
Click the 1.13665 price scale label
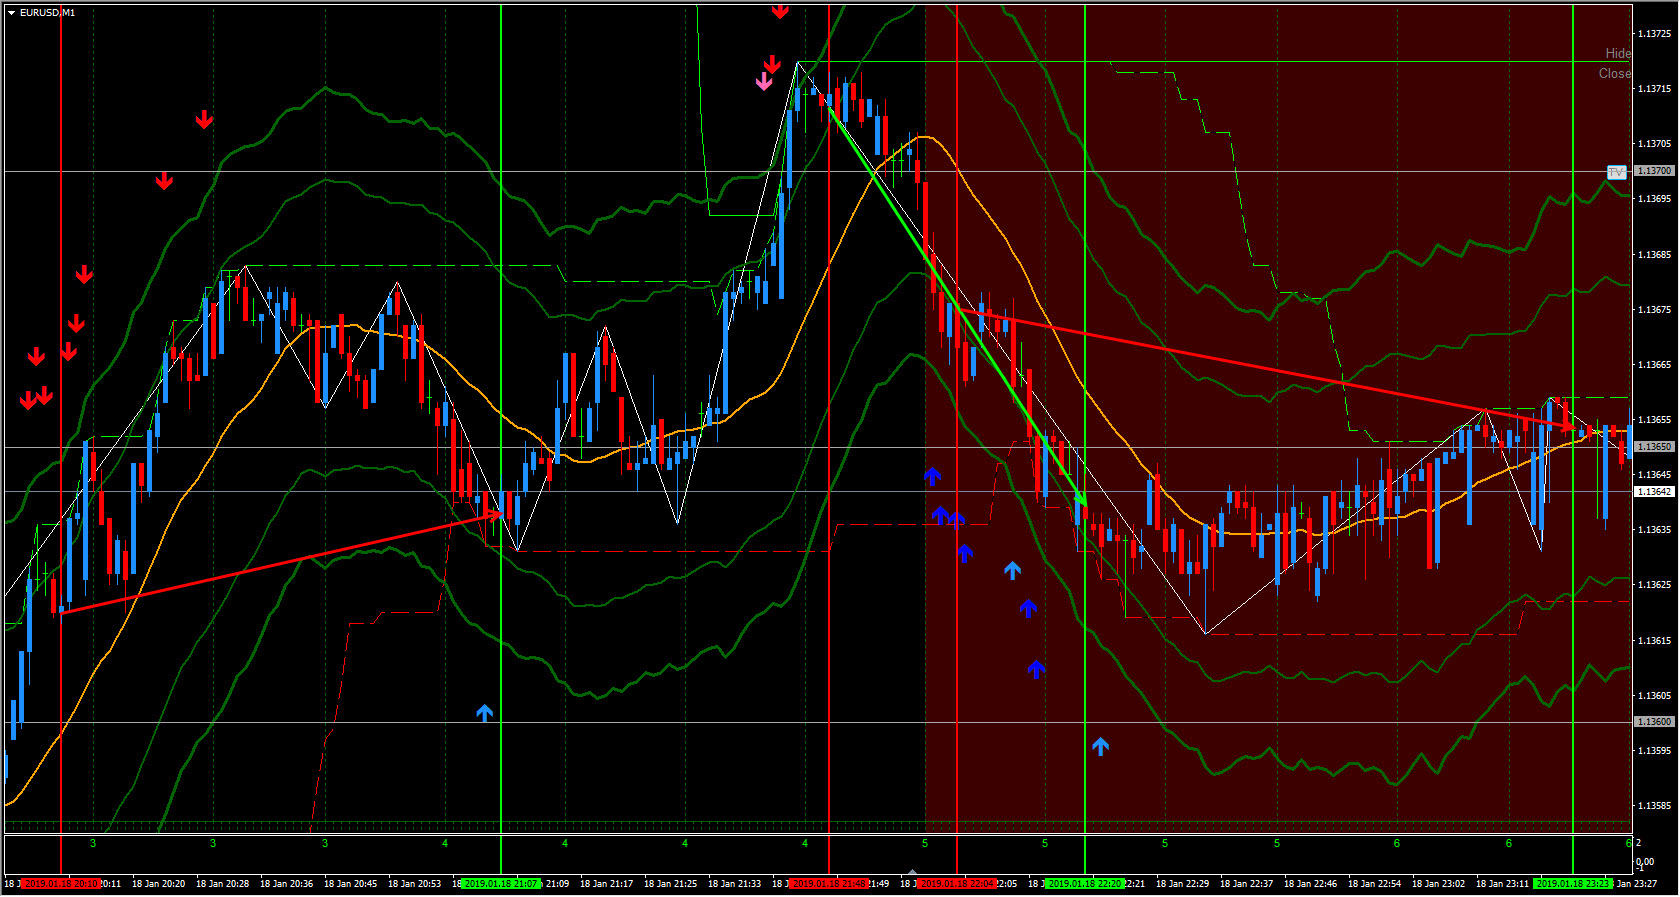(1654, 365)
